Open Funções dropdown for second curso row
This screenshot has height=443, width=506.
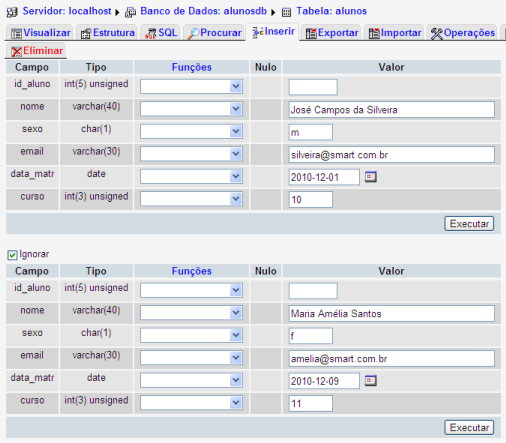191,403
